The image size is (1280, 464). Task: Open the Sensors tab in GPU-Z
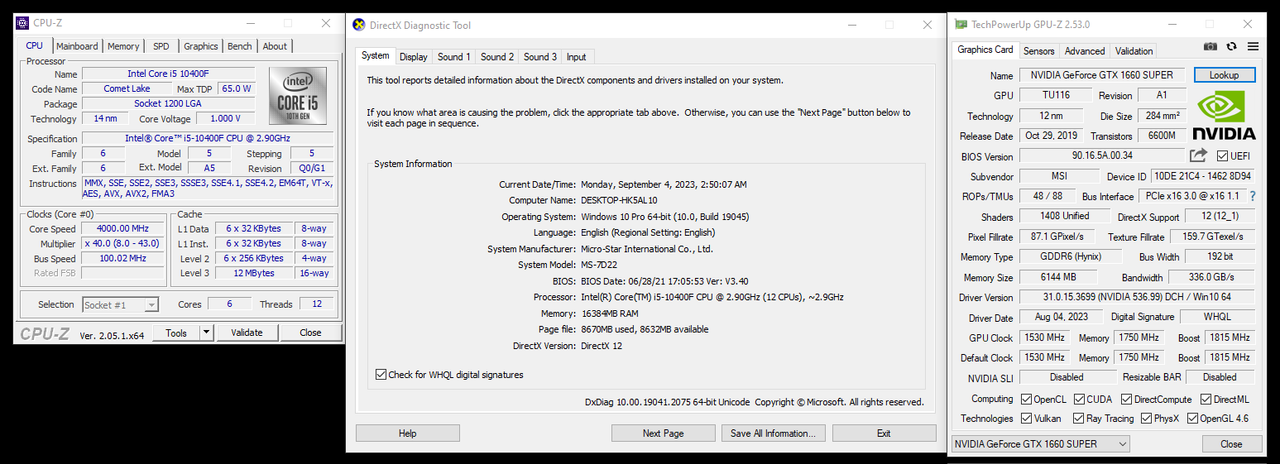point(1038,51)
